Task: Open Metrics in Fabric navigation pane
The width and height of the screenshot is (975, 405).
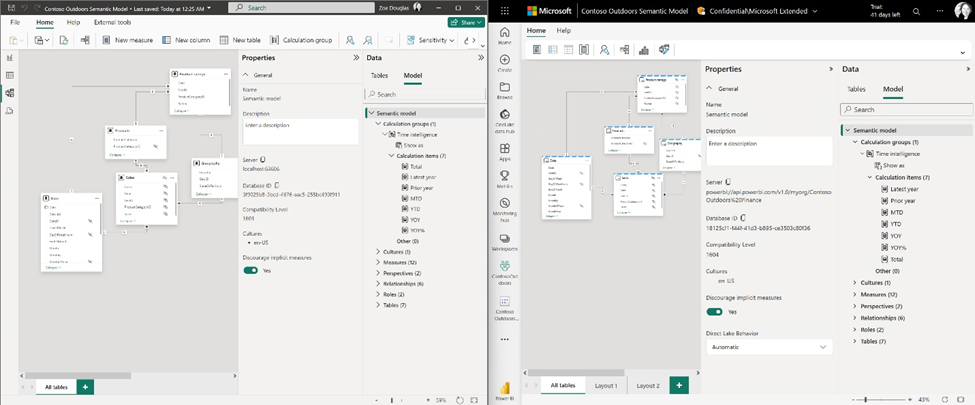Action: 504,179
